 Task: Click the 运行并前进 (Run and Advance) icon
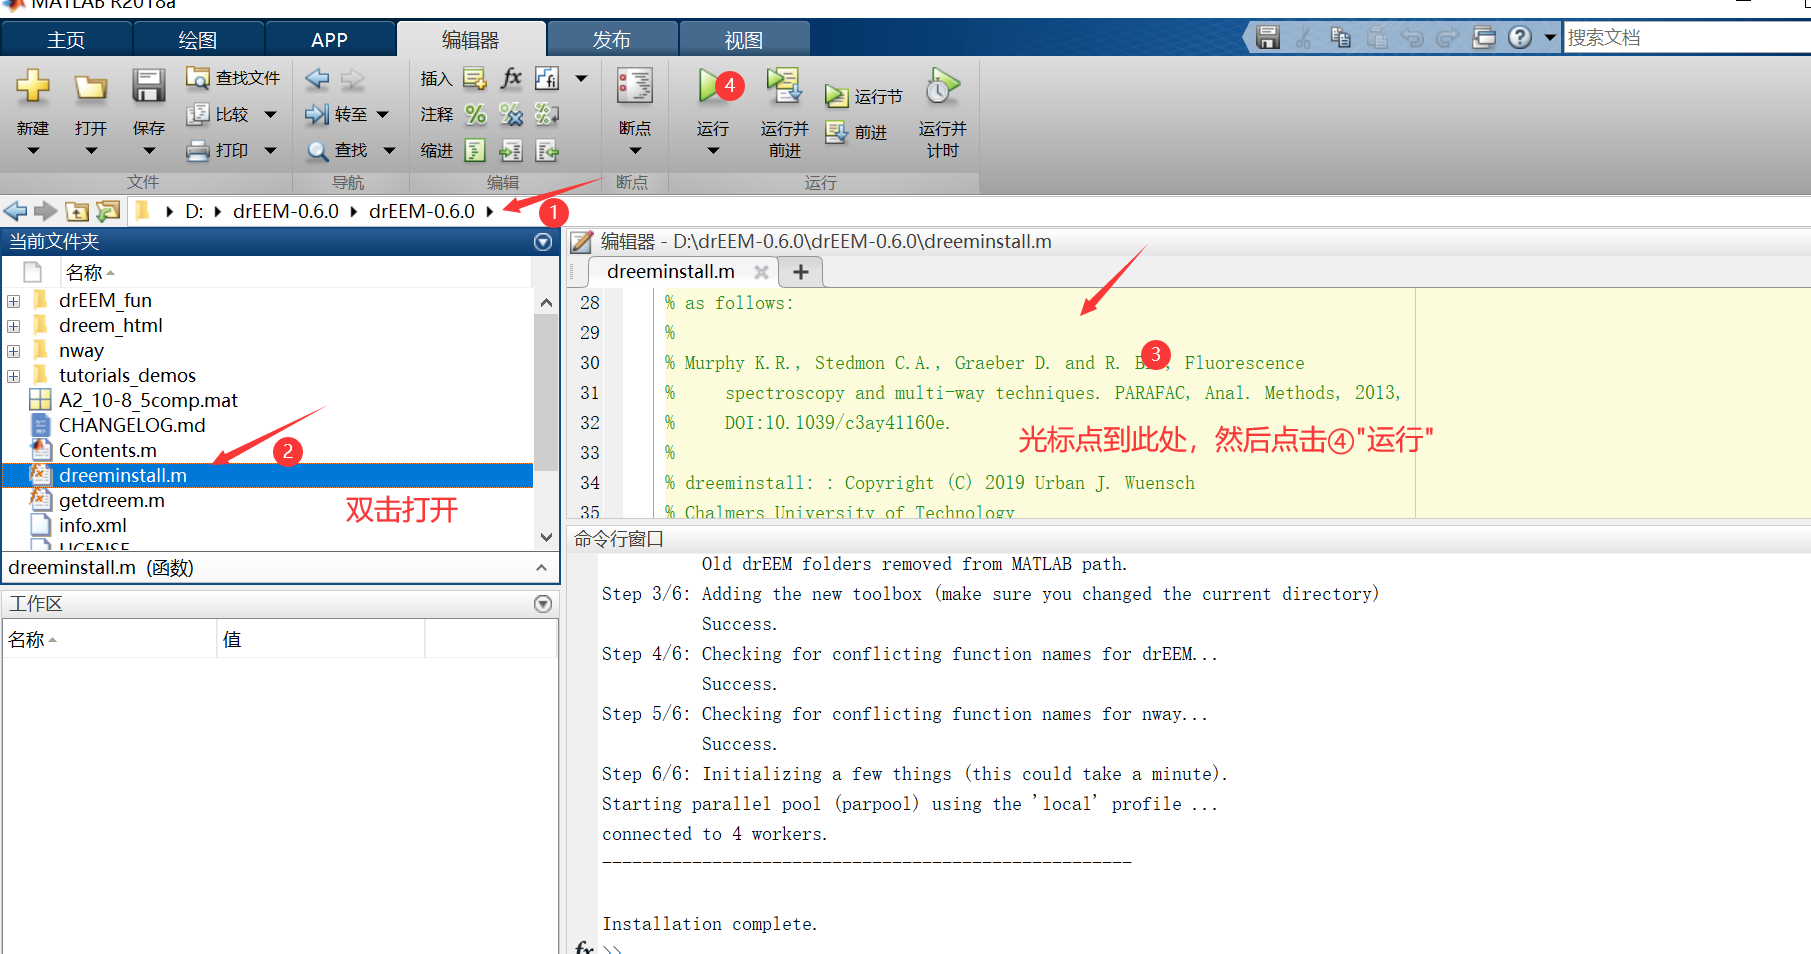784,87
